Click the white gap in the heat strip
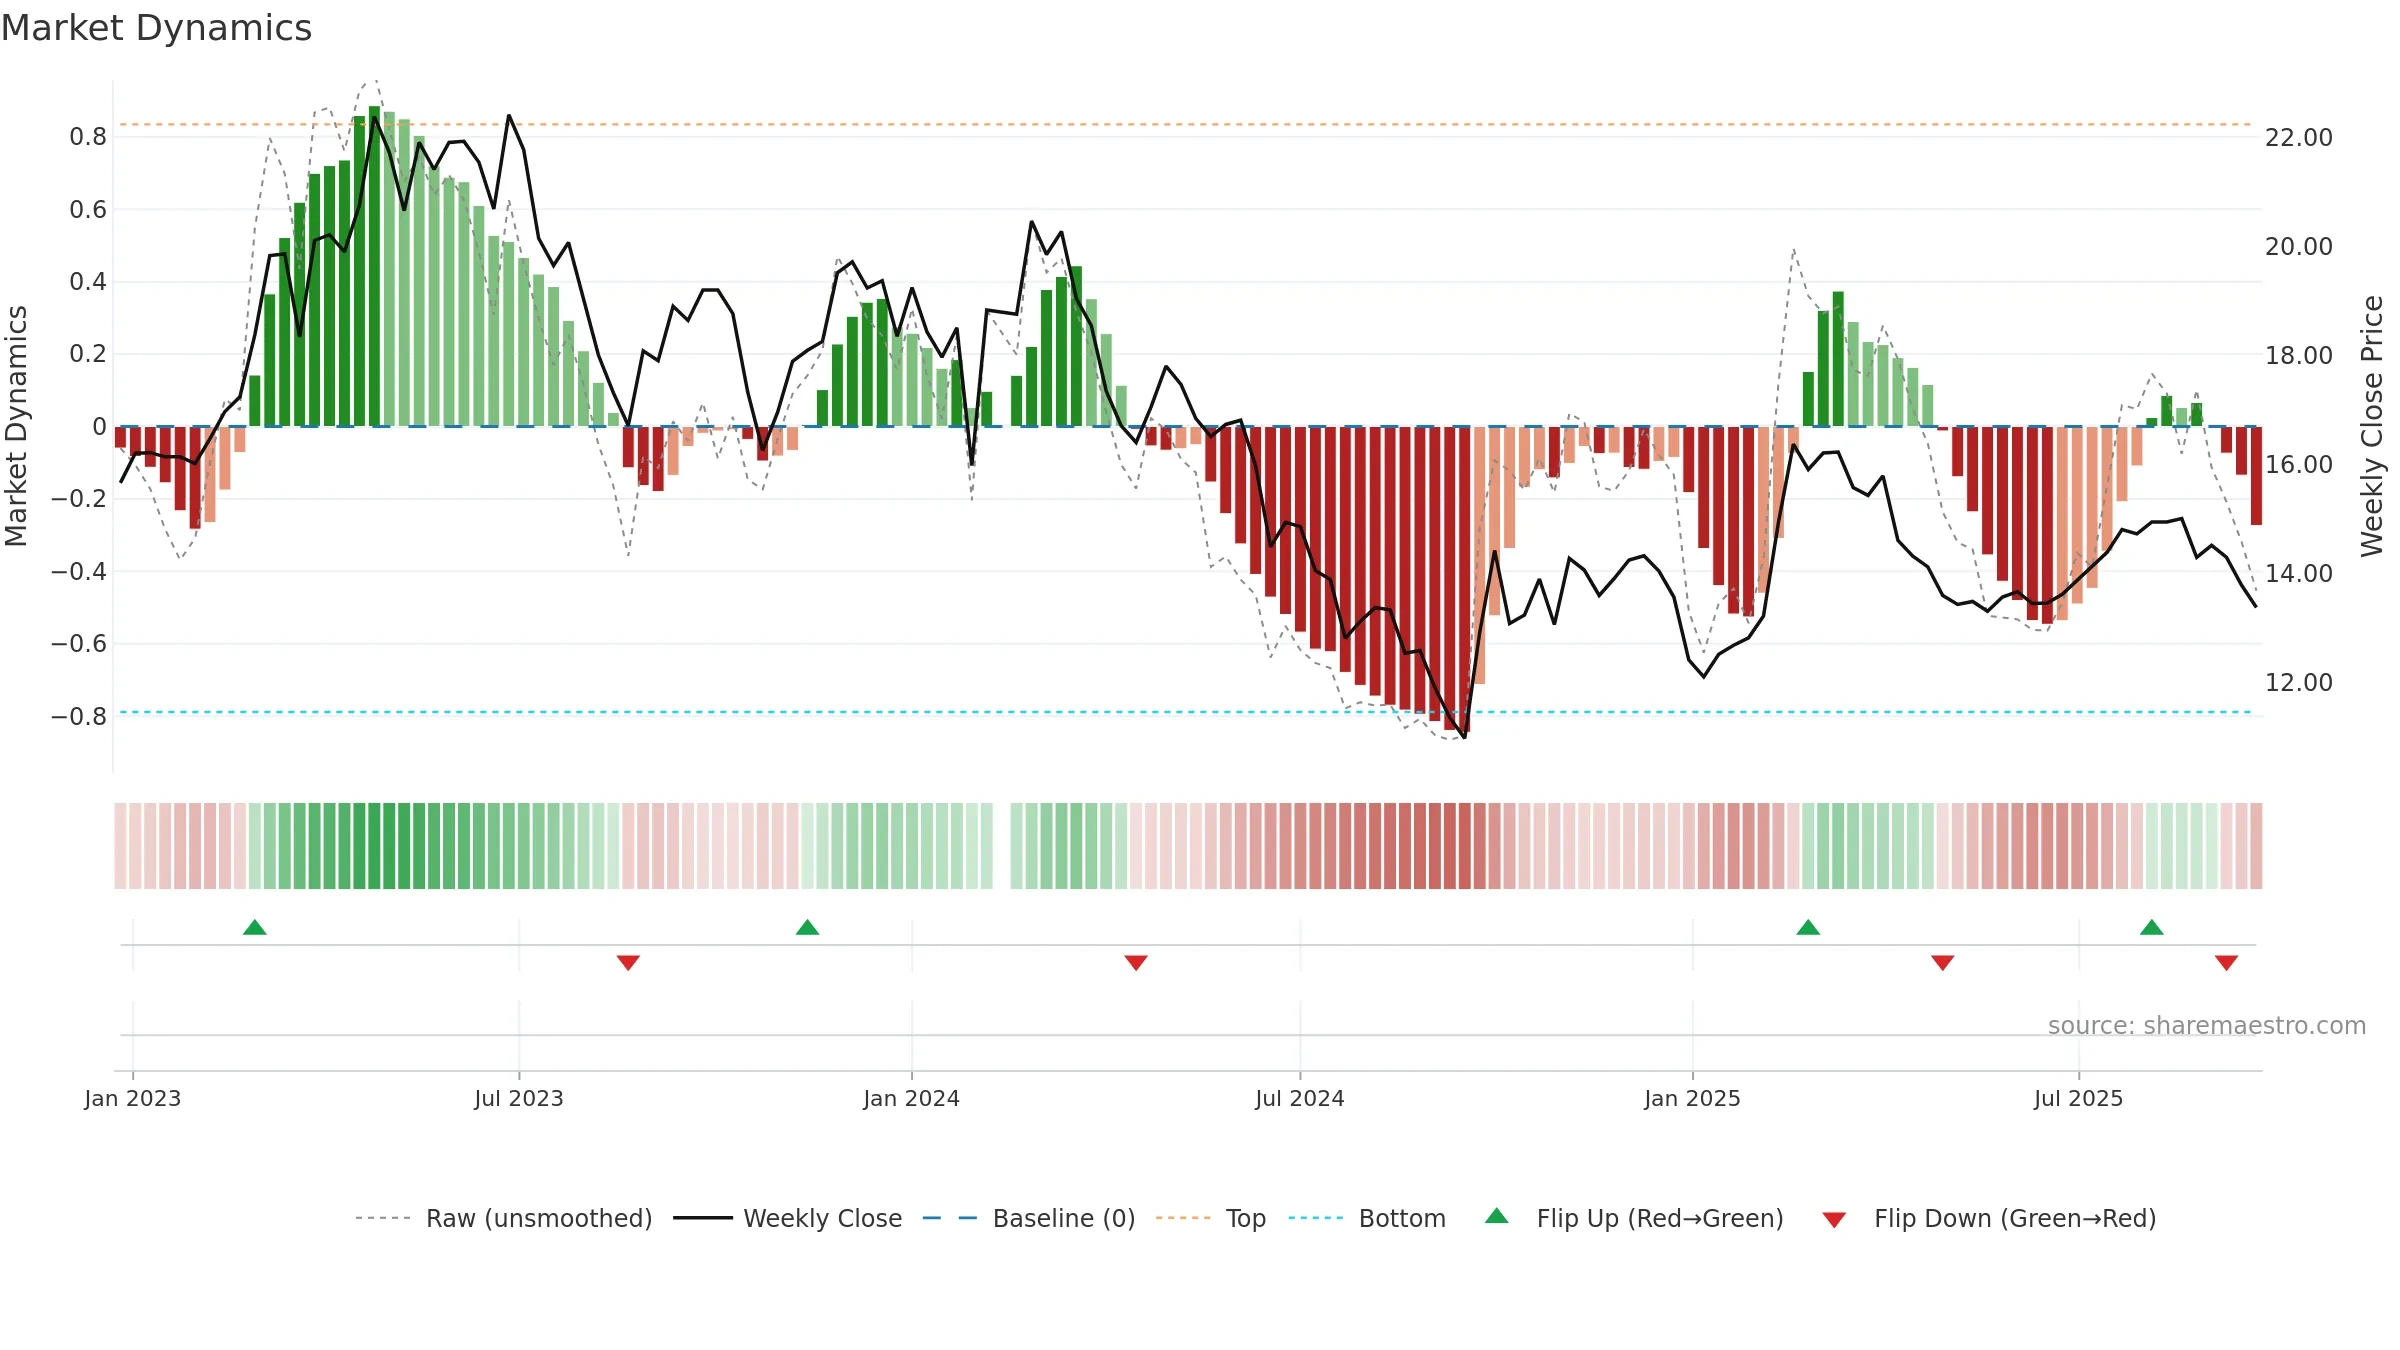Viewport: 2400px width, 1350px height. click(x=1002, y=846)
